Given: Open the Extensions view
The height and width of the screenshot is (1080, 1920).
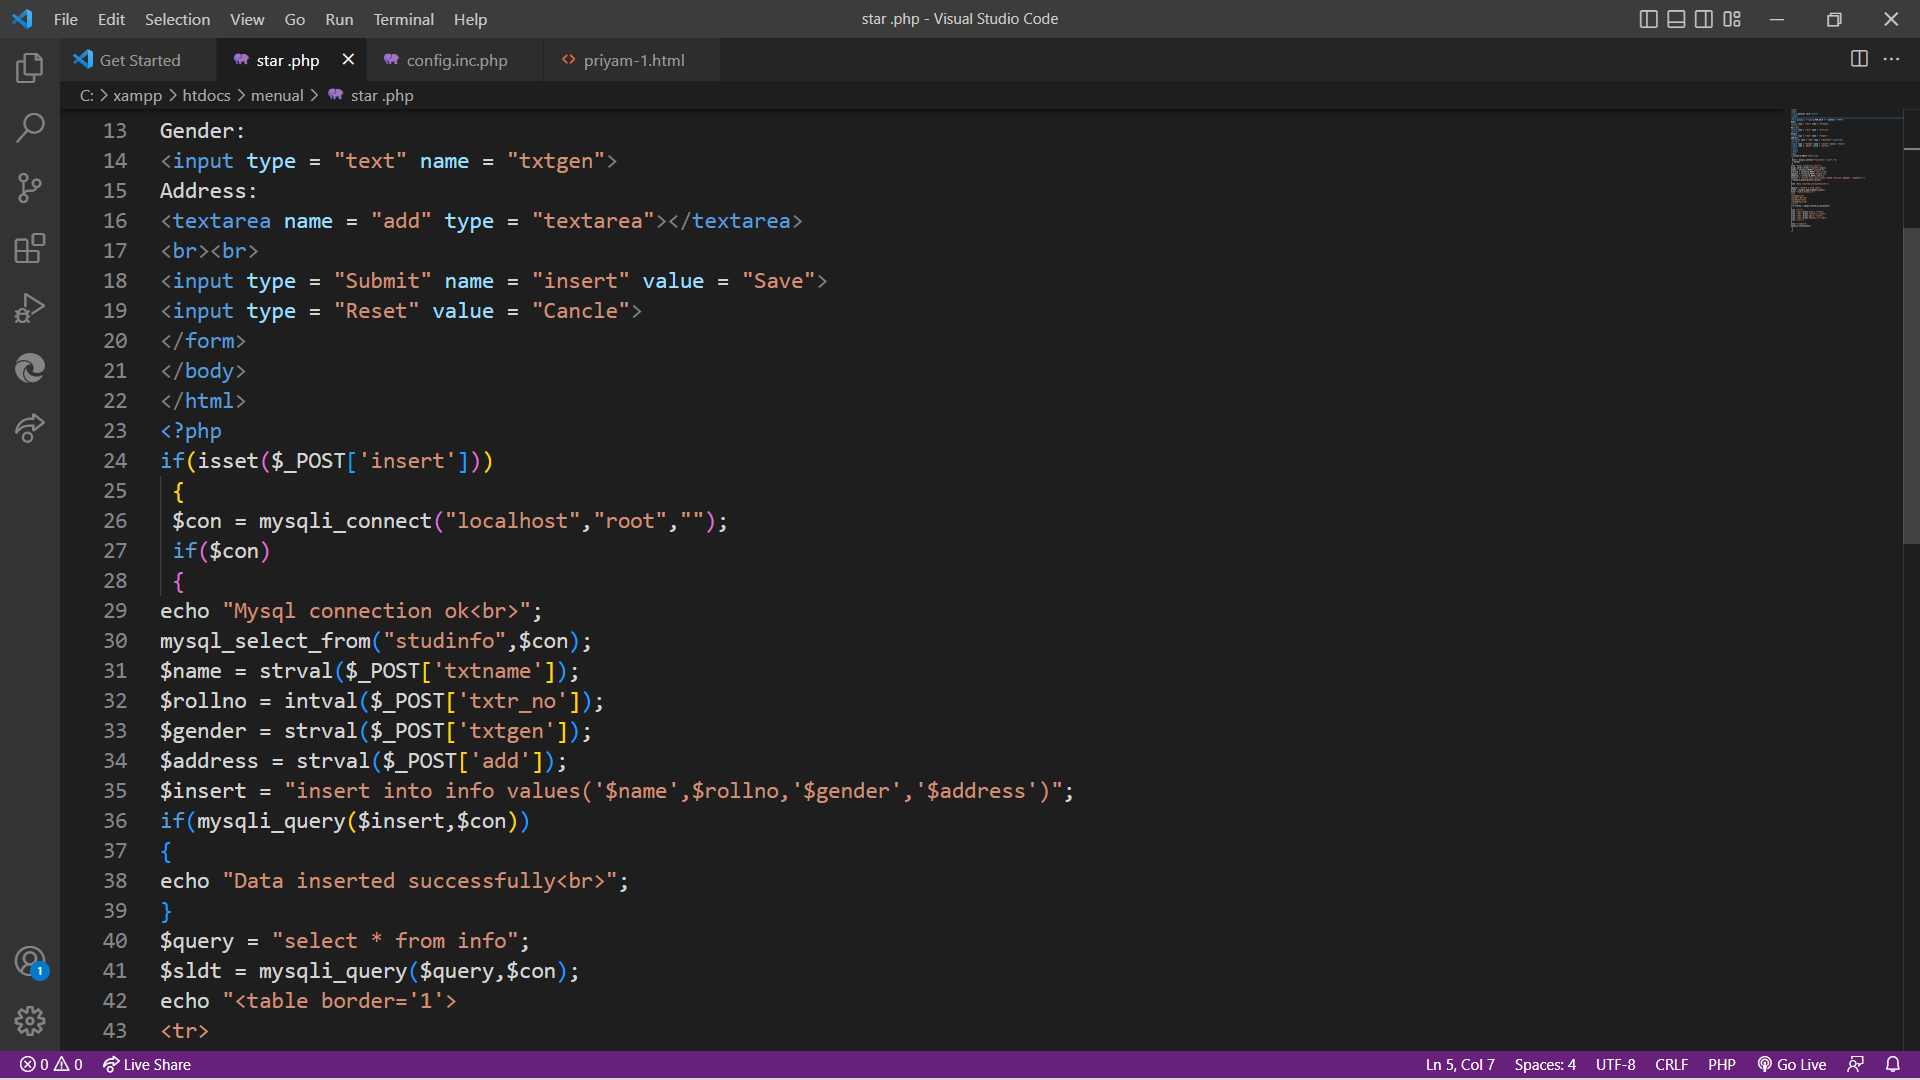Looking at the screenshot, I should pos(30,248).
